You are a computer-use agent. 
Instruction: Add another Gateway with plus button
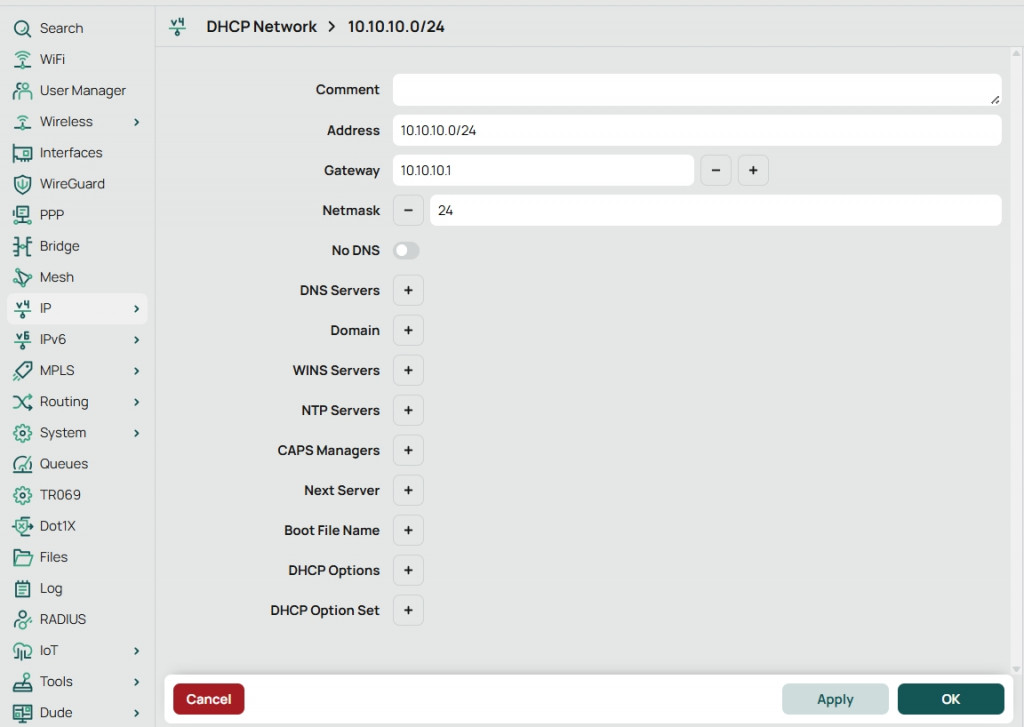pyautogui.click(x=753, y=170)
